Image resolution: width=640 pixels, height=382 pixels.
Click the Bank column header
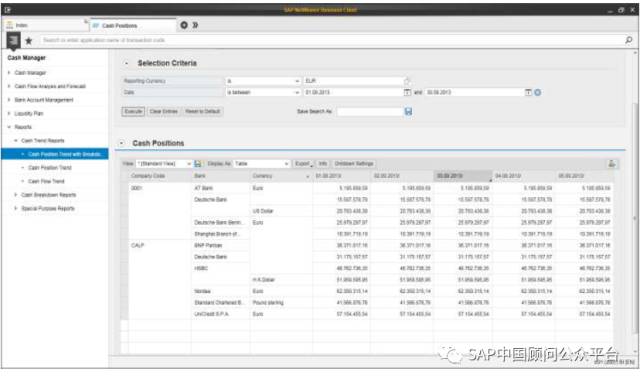(x=220, y=176)
